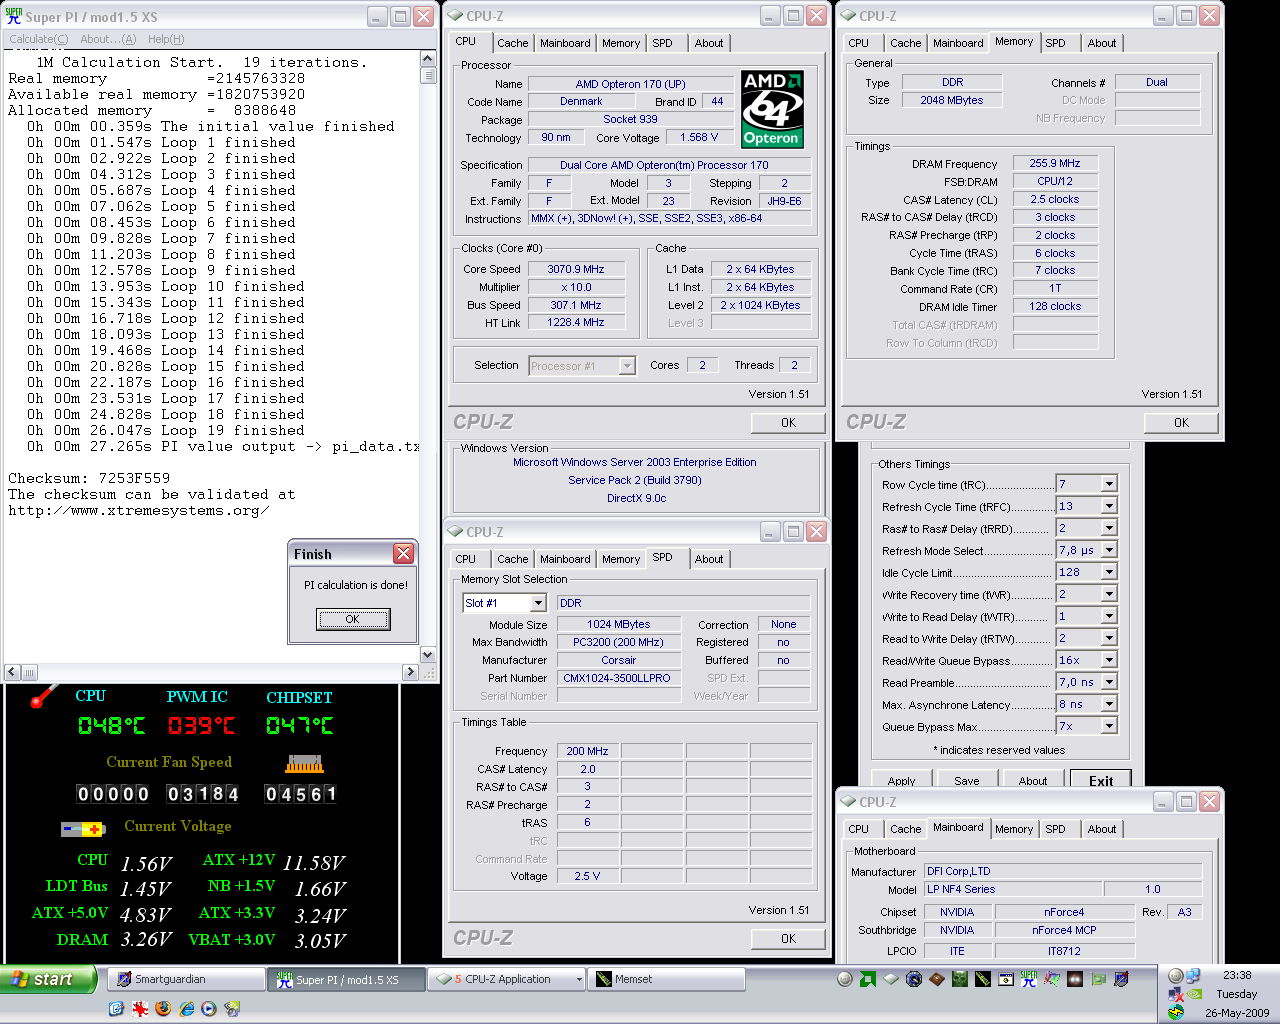Click Super PI vertical scrollbar up arrow

pos(428,59)
